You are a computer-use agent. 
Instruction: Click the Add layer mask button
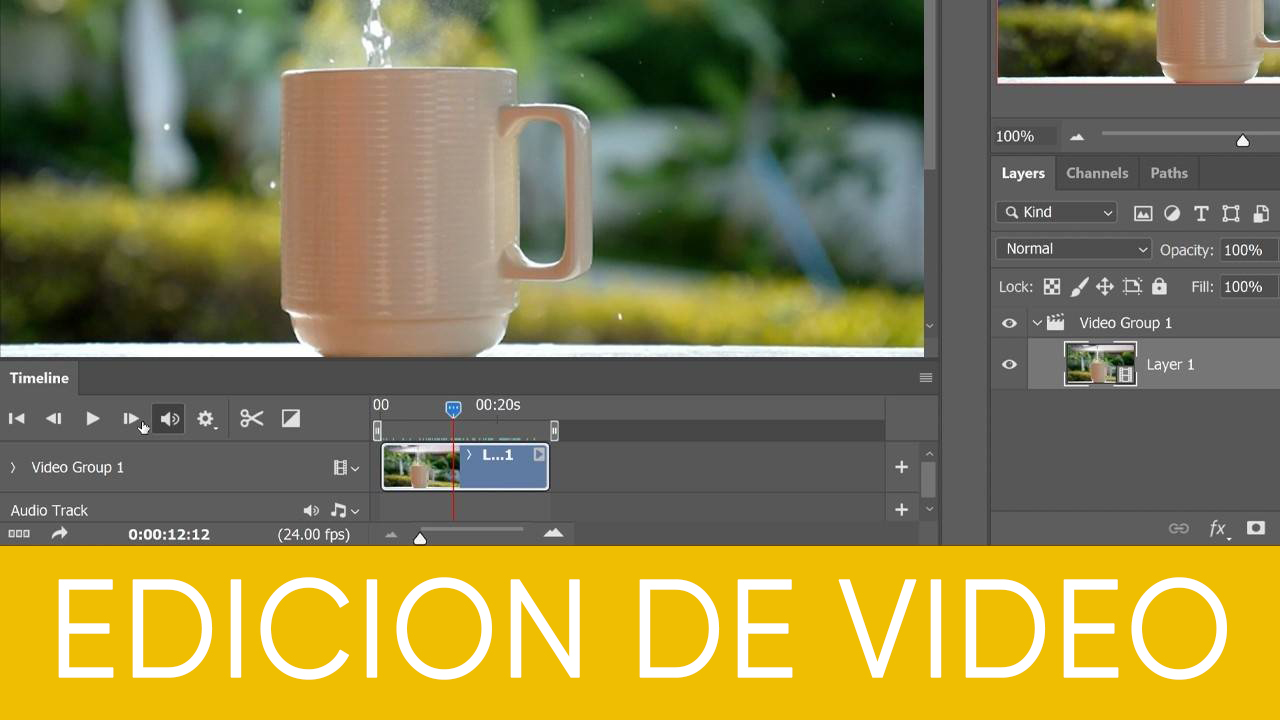[x=1256, y=528]
